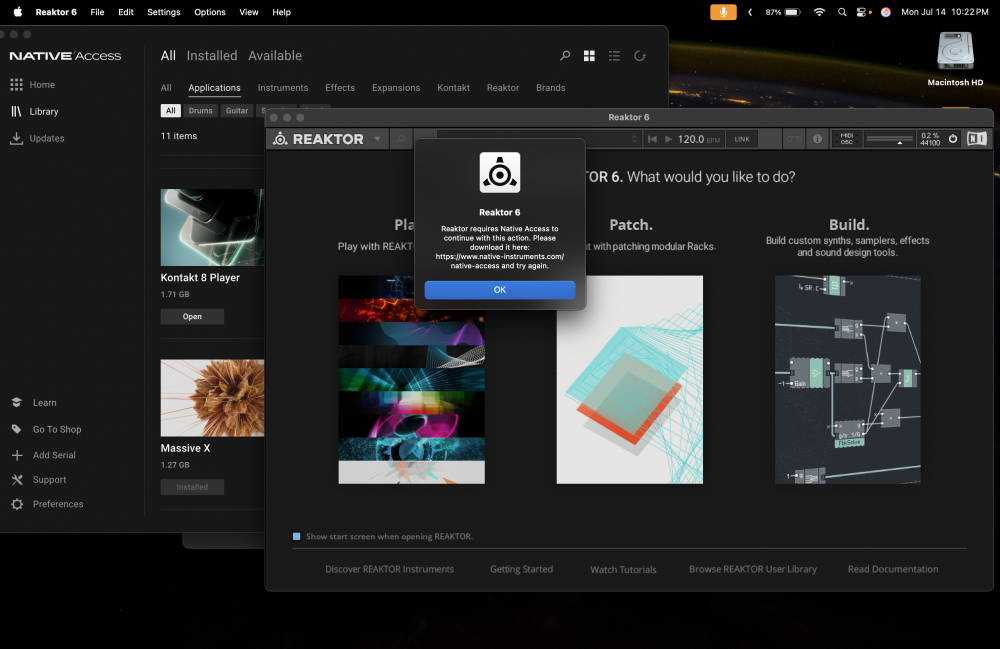Click the All filter chip under Applications
The height and width of the screenshot is (649, 1000).
[x=170, y=111]
